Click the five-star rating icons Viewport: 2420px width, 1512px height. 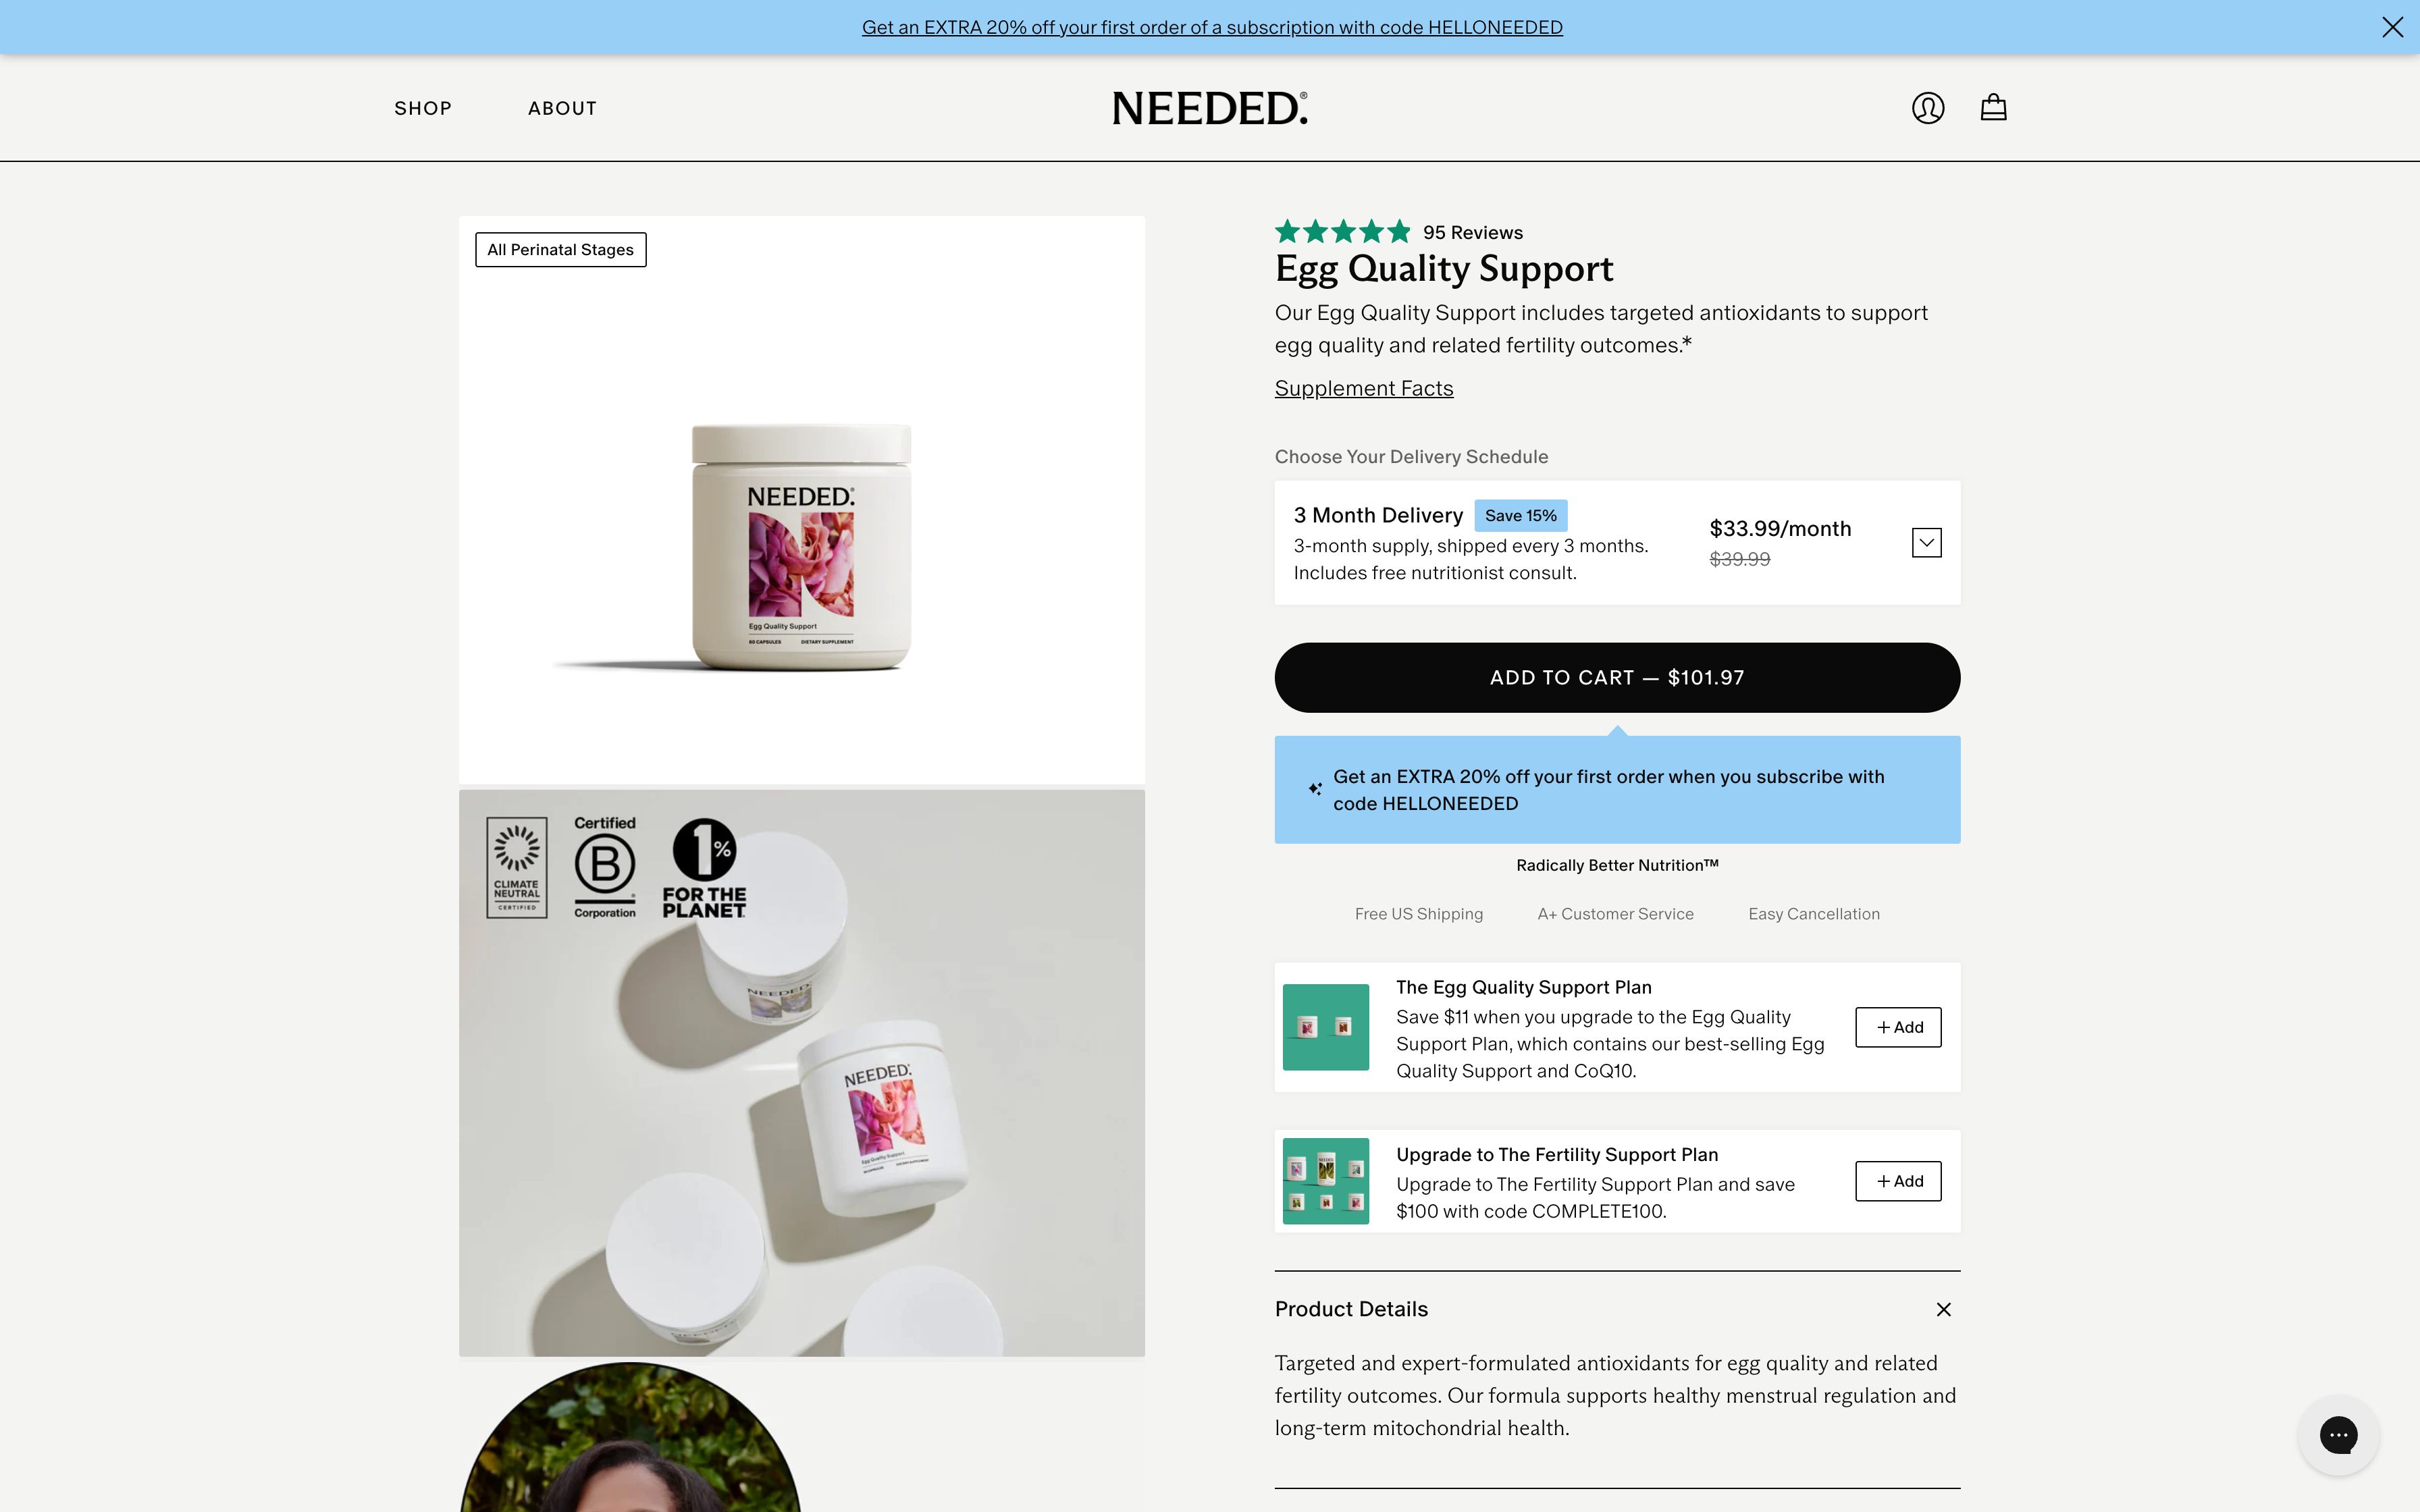pyautogui.click(x=1342, y=232)
